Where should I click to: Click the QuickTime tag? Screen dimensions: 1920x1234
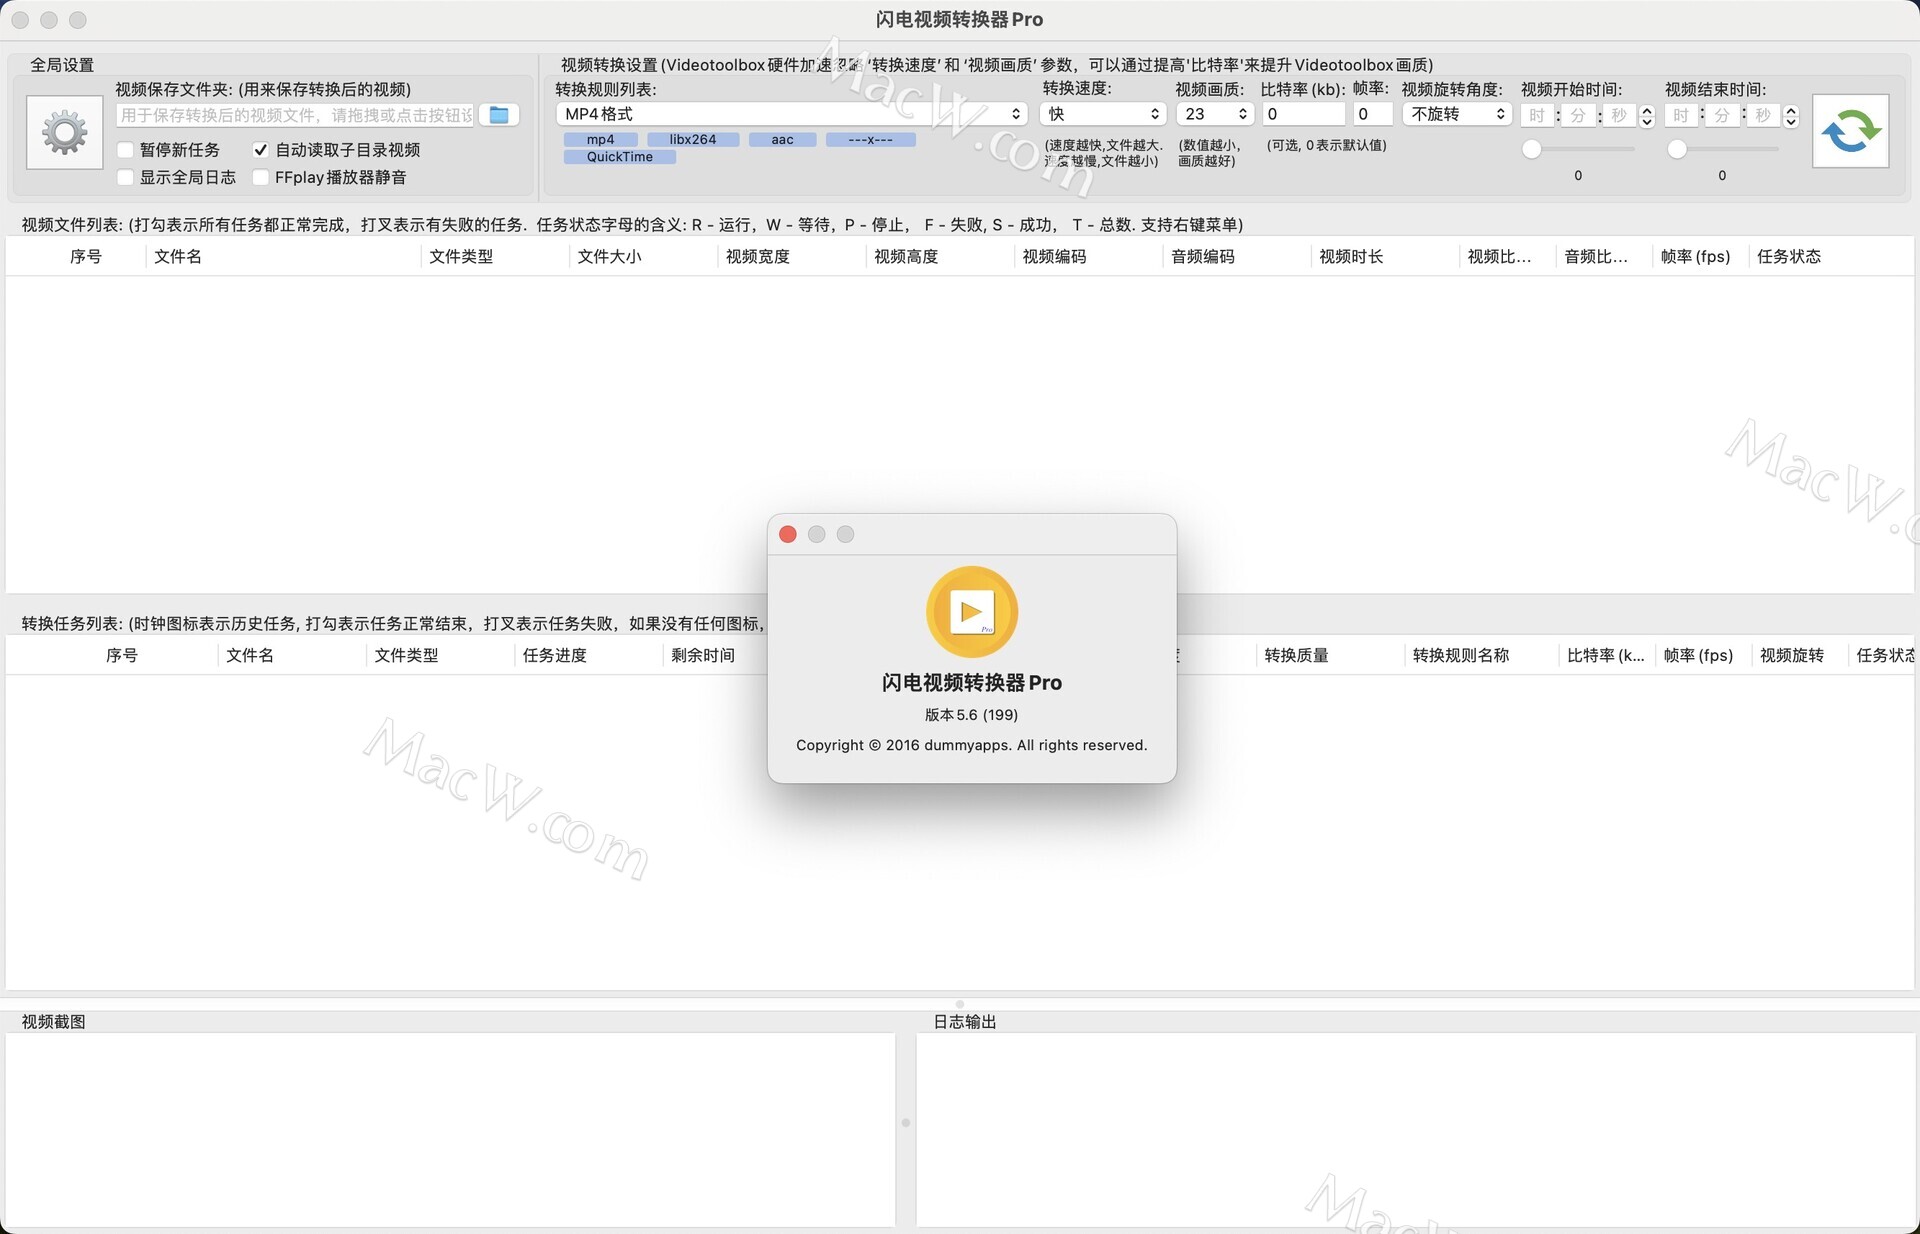tap(620, 157)
